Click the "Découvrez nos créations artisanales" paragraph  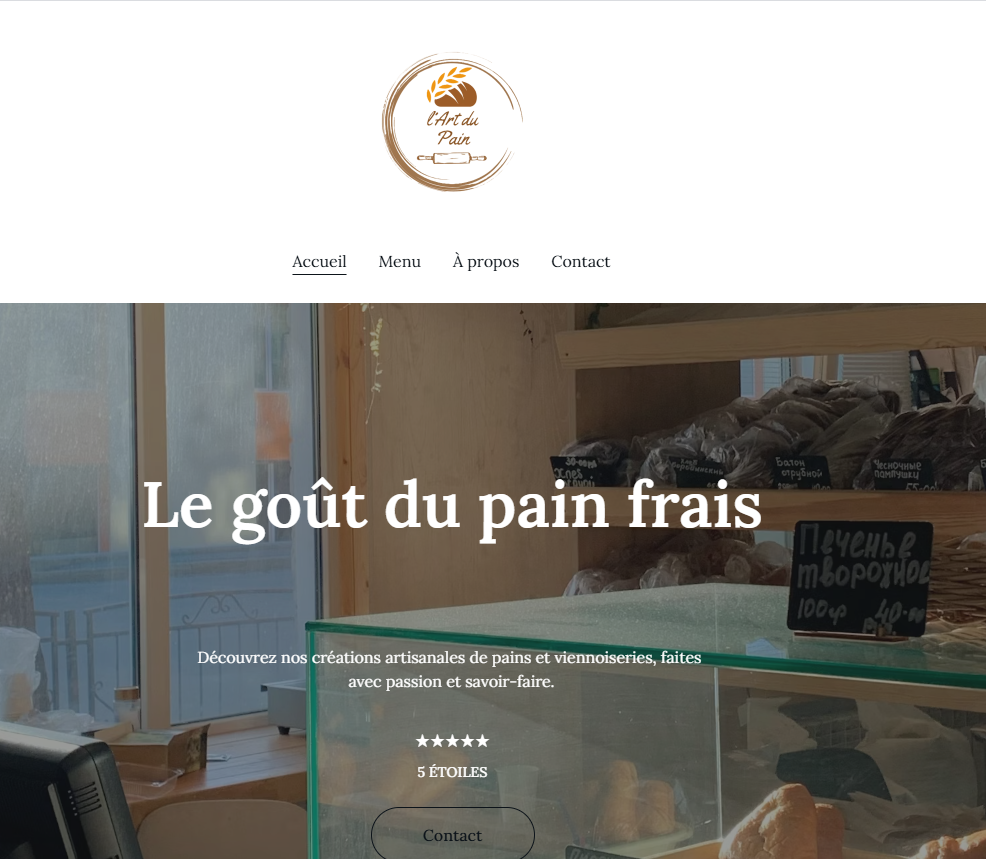click(x=450, y=670)
